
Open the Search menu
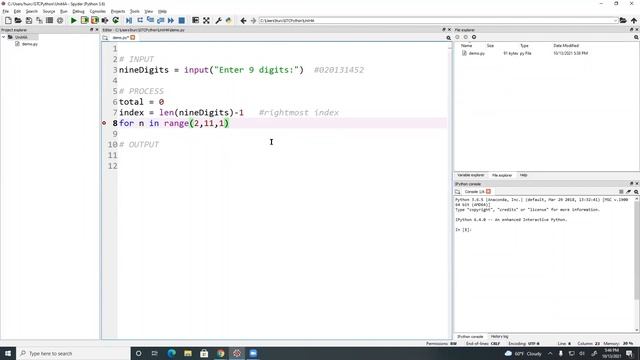(x=31, y=11)
